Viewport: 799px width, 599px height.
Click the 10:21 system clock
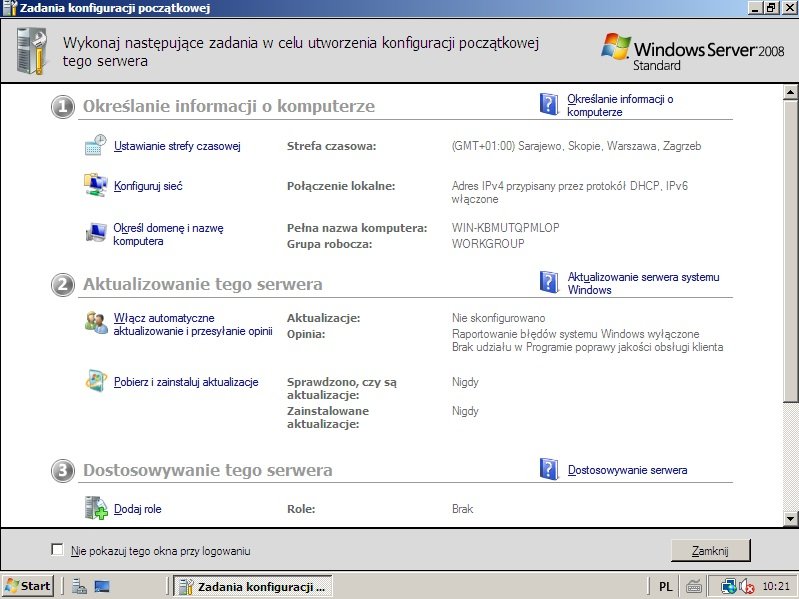[x=776, y=587]
